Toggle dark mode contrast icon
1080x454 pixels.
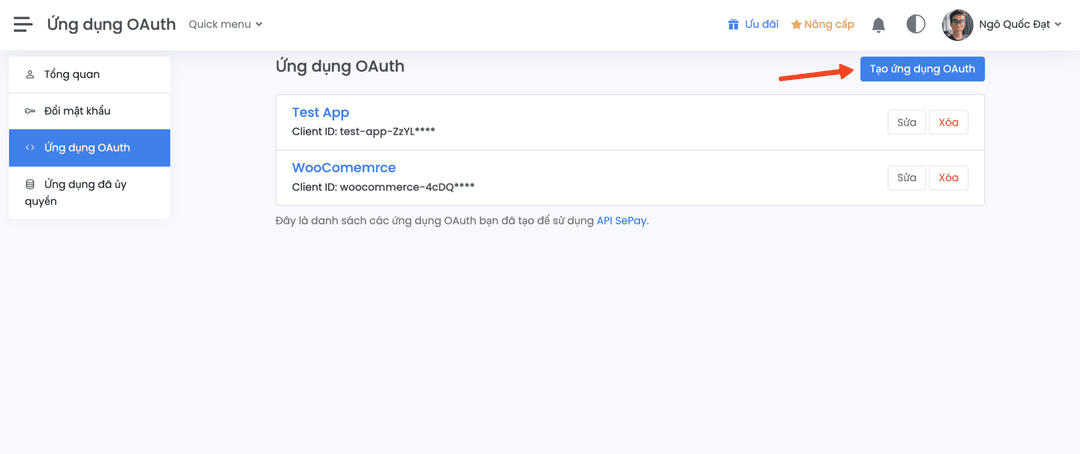(915, 25)
